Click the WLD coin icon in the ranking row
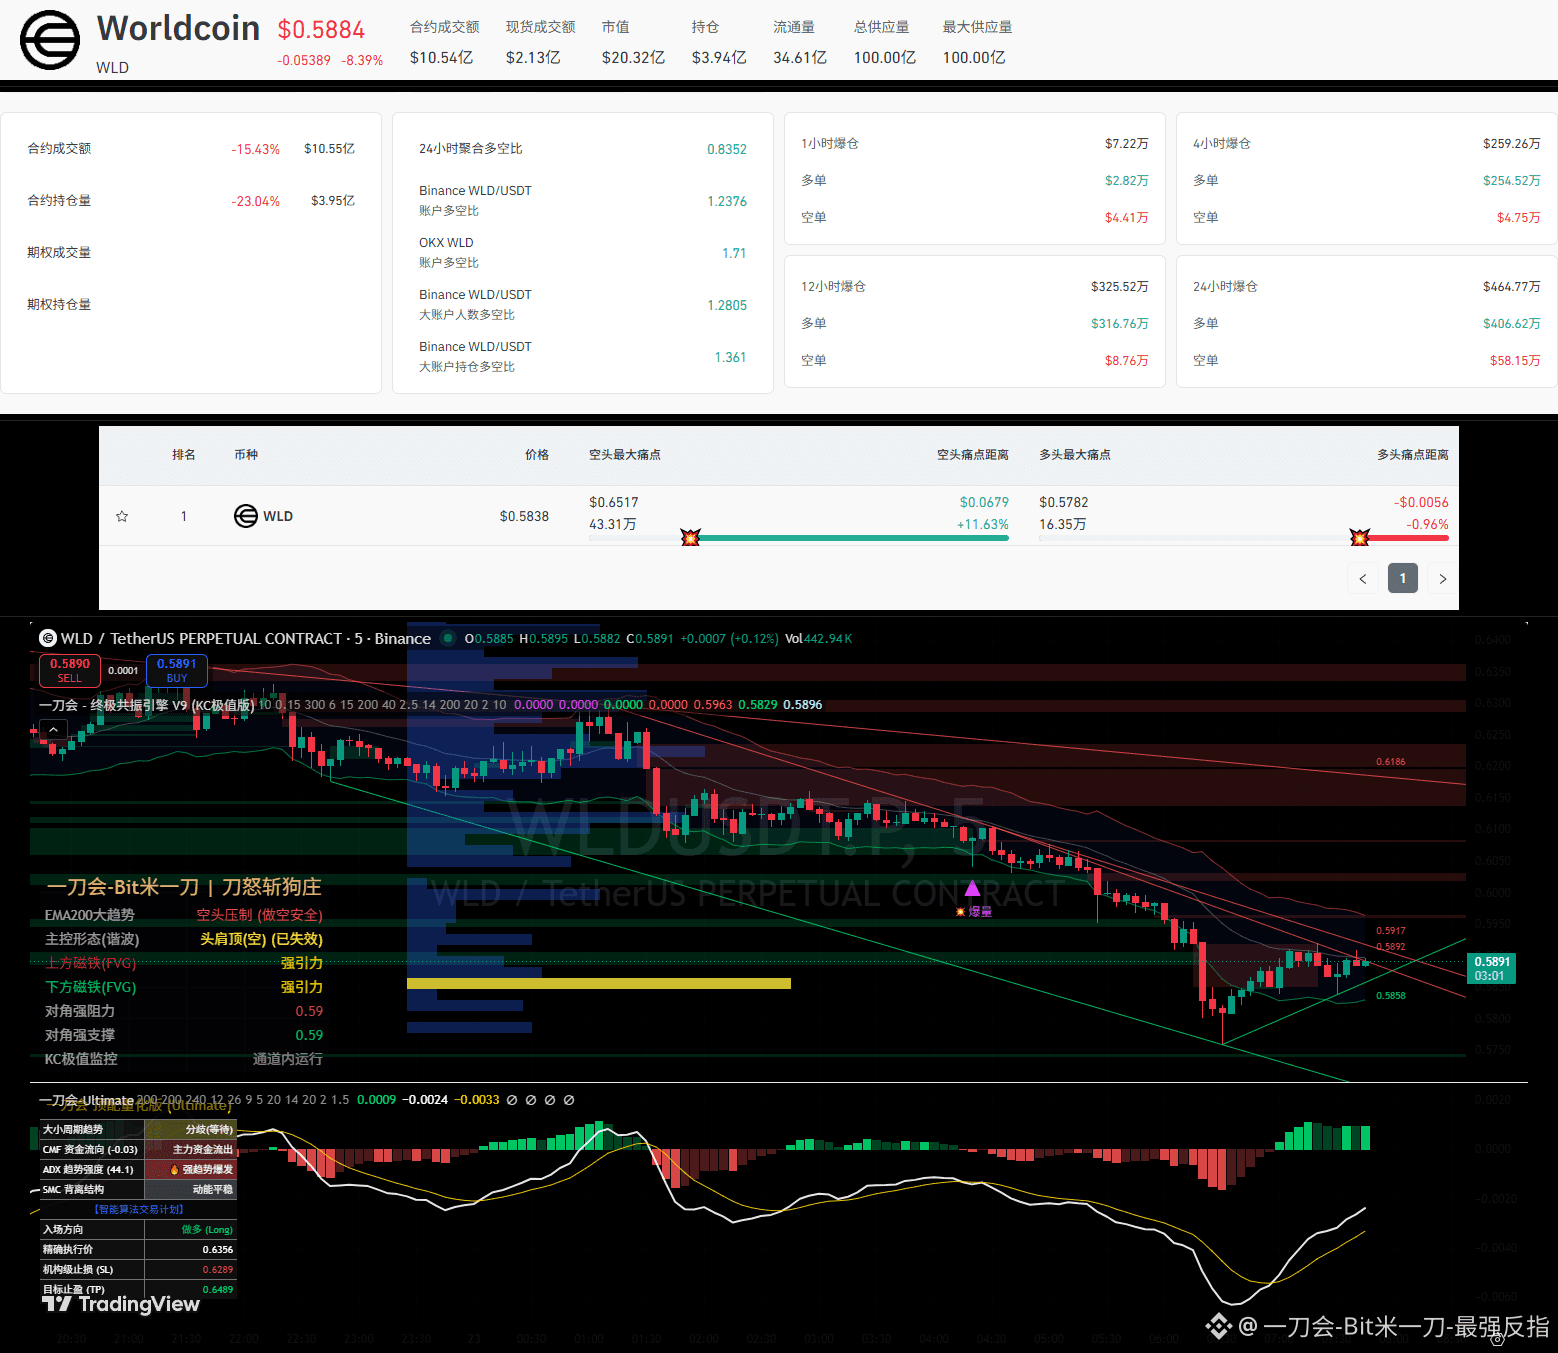 click(x=246, y=516)
